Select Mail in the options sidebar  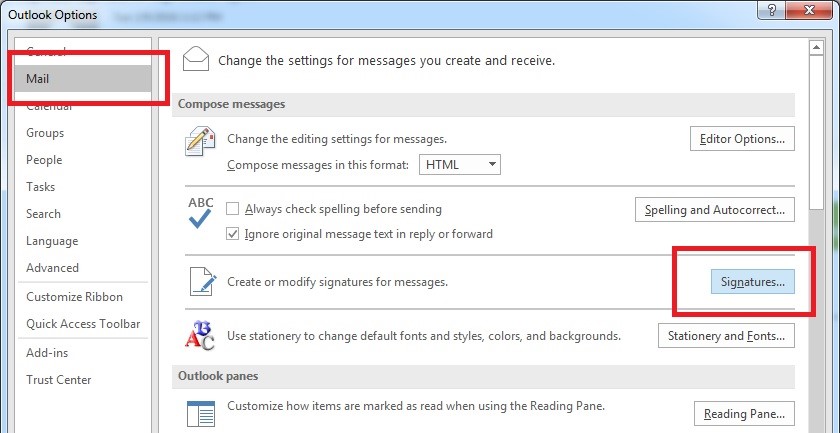82,79
